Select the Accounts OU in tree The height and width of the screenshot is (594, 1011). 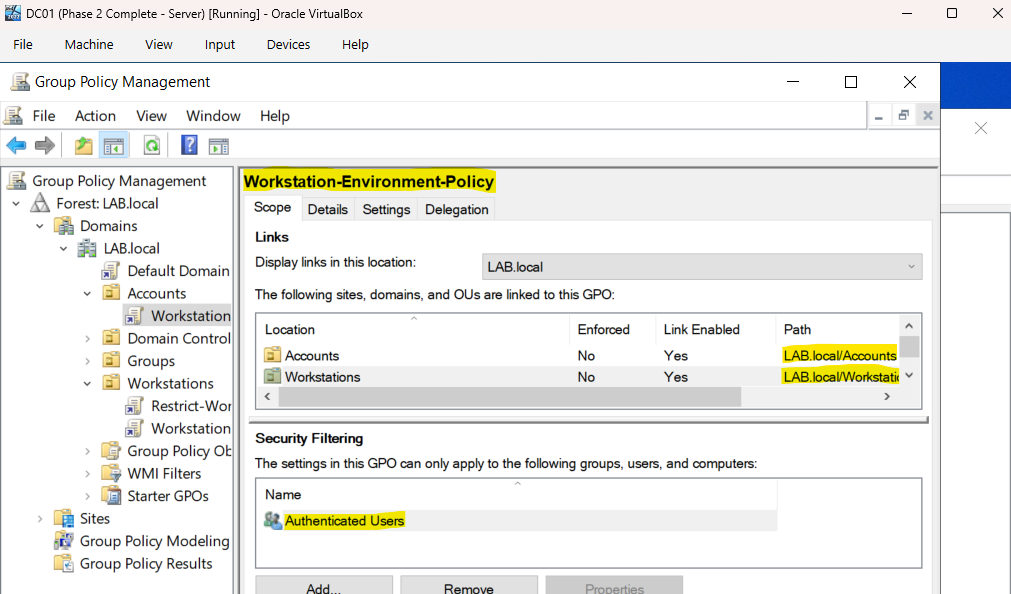coord(157,293)
